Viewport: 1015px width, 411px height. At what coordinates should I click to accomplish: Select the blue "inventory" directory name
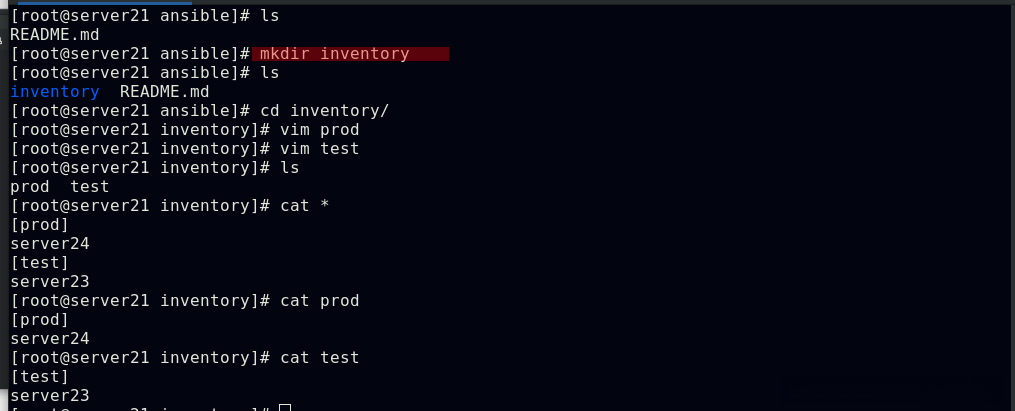coord(54,92)
